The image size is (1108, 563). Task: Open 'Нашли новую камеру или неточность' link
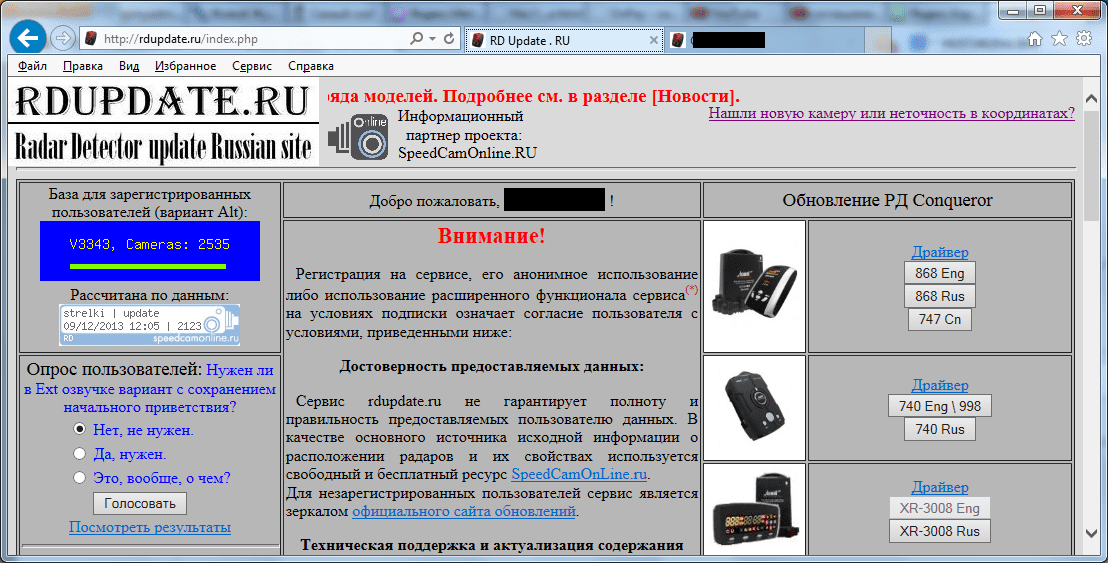click(892, 113)
